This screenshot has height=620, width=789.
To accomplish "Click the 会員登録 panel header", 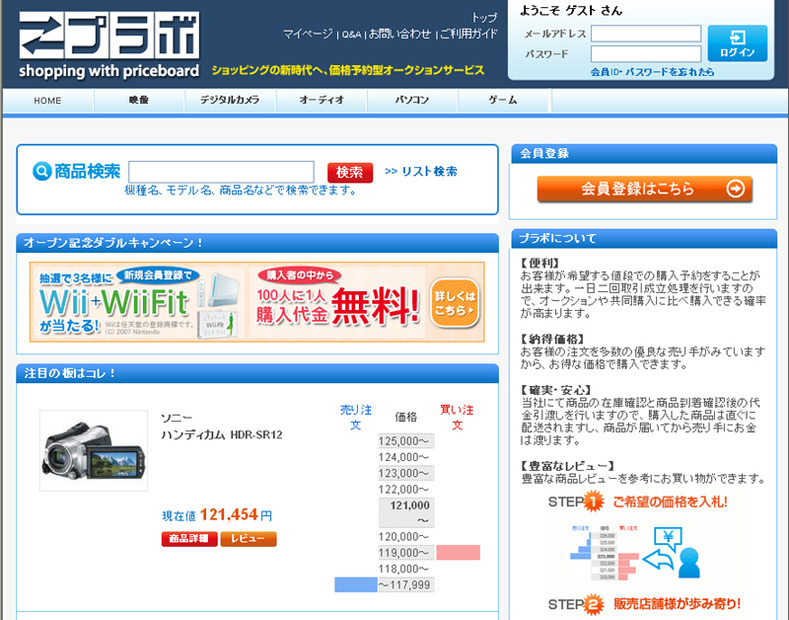I will [x=644, y=153].
